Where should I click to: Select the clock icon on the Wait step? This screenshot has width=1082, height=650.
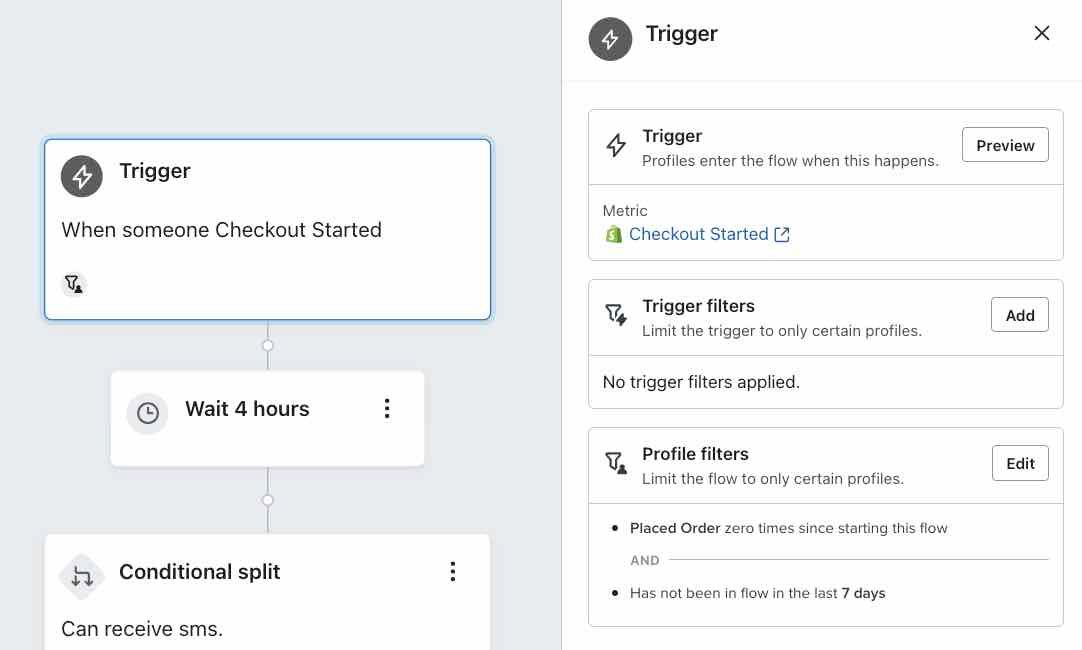147,413
